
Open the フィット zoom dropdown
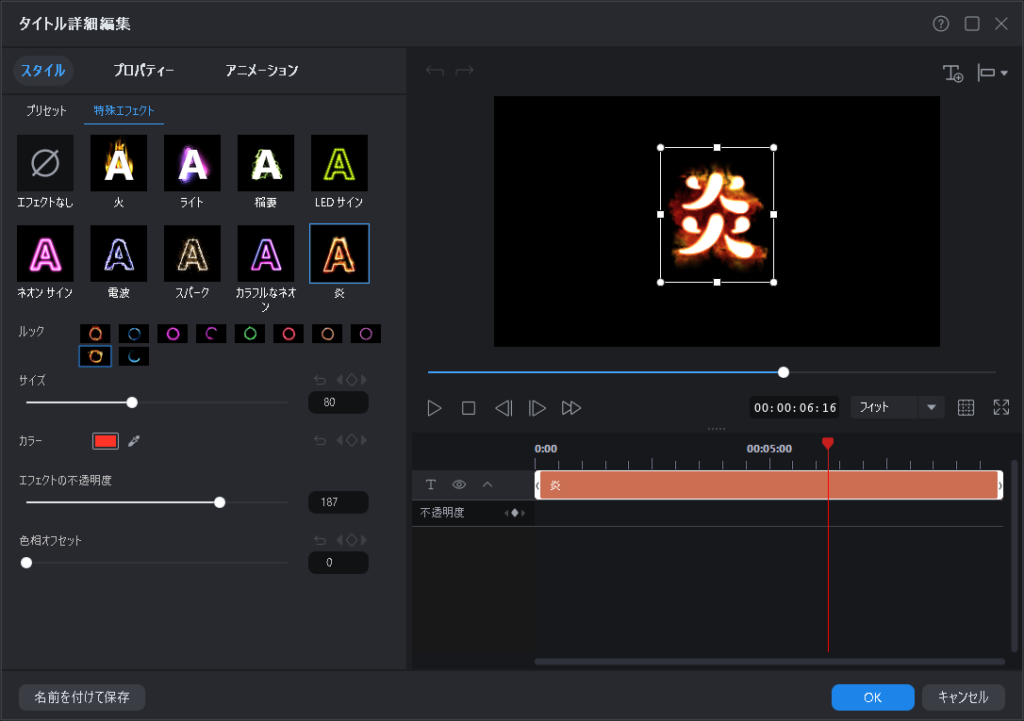click(932, 408)
